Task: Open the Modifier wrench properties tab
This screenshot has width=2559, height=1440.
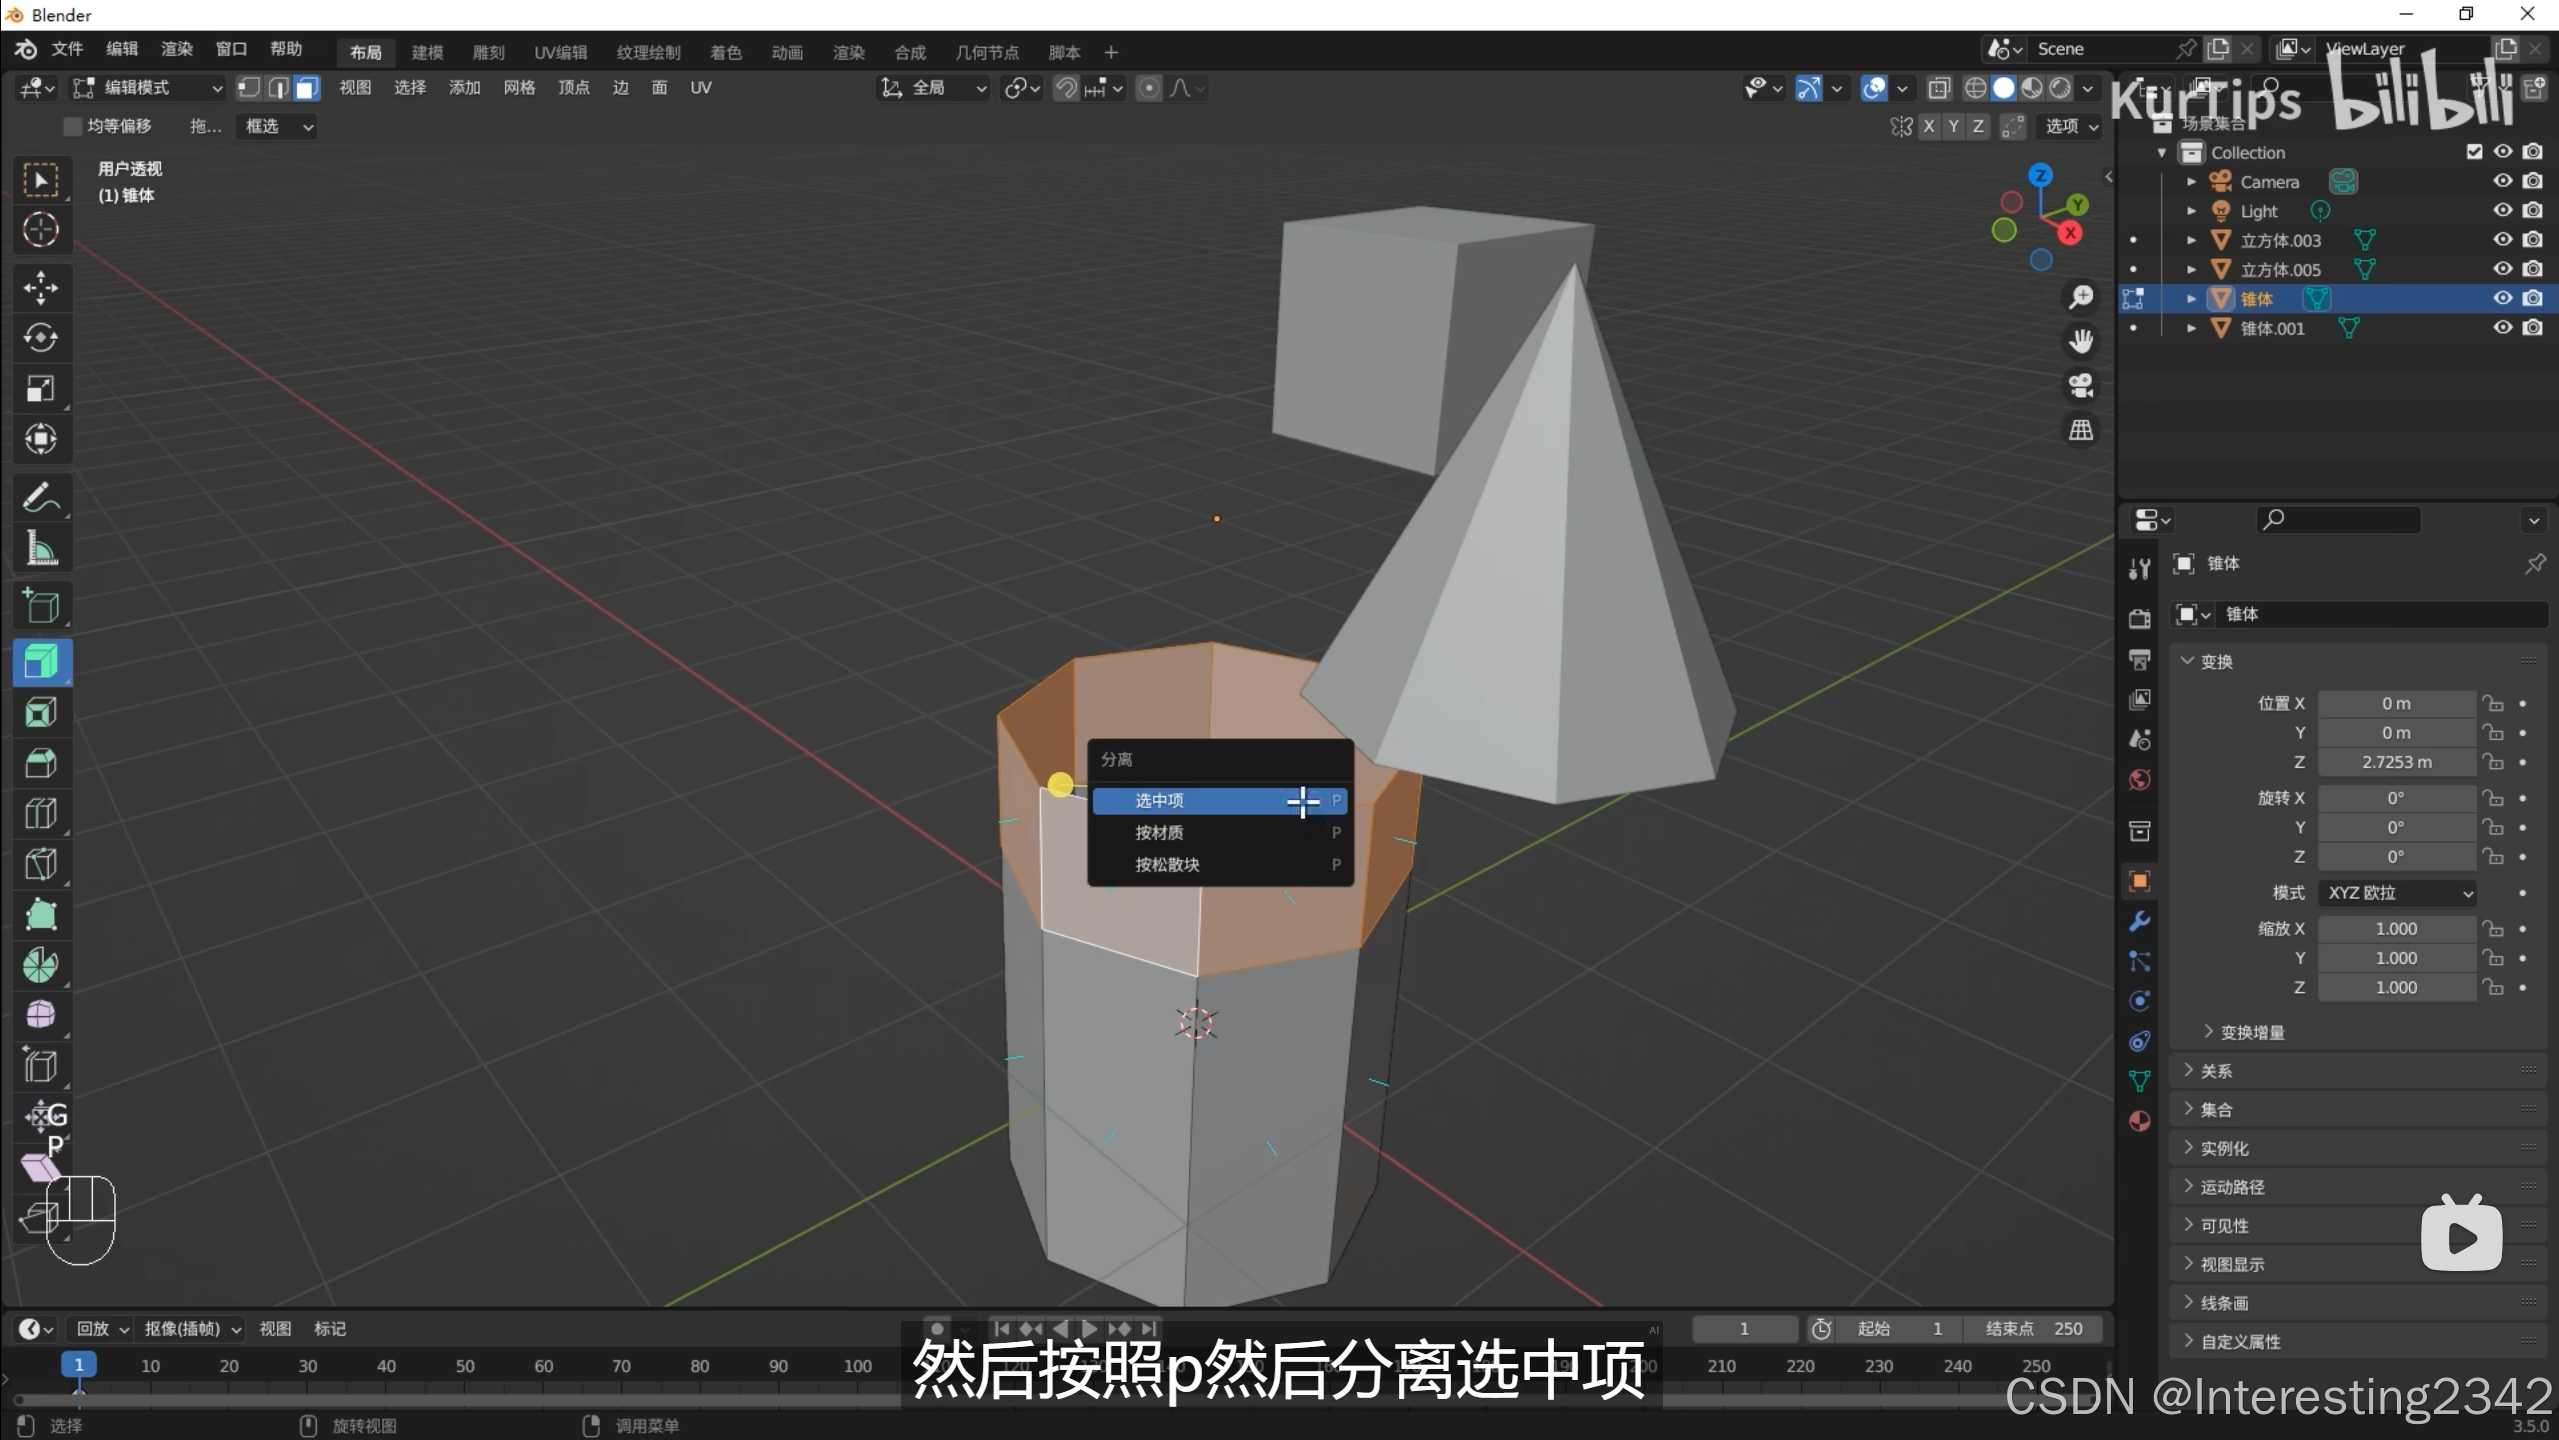Action: tap(2139, 921)
